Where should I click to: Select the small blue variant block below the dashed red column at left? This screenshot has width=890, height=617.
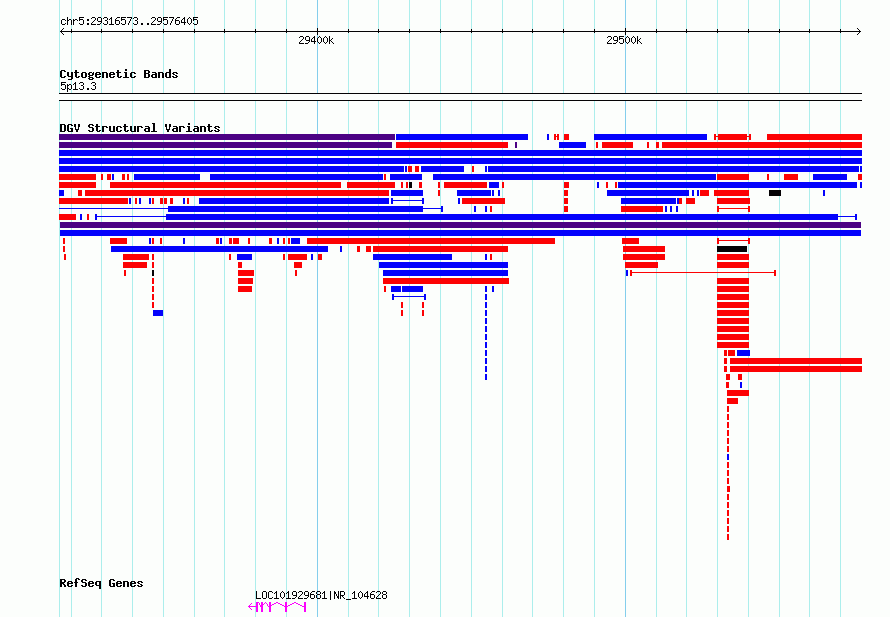158,313
